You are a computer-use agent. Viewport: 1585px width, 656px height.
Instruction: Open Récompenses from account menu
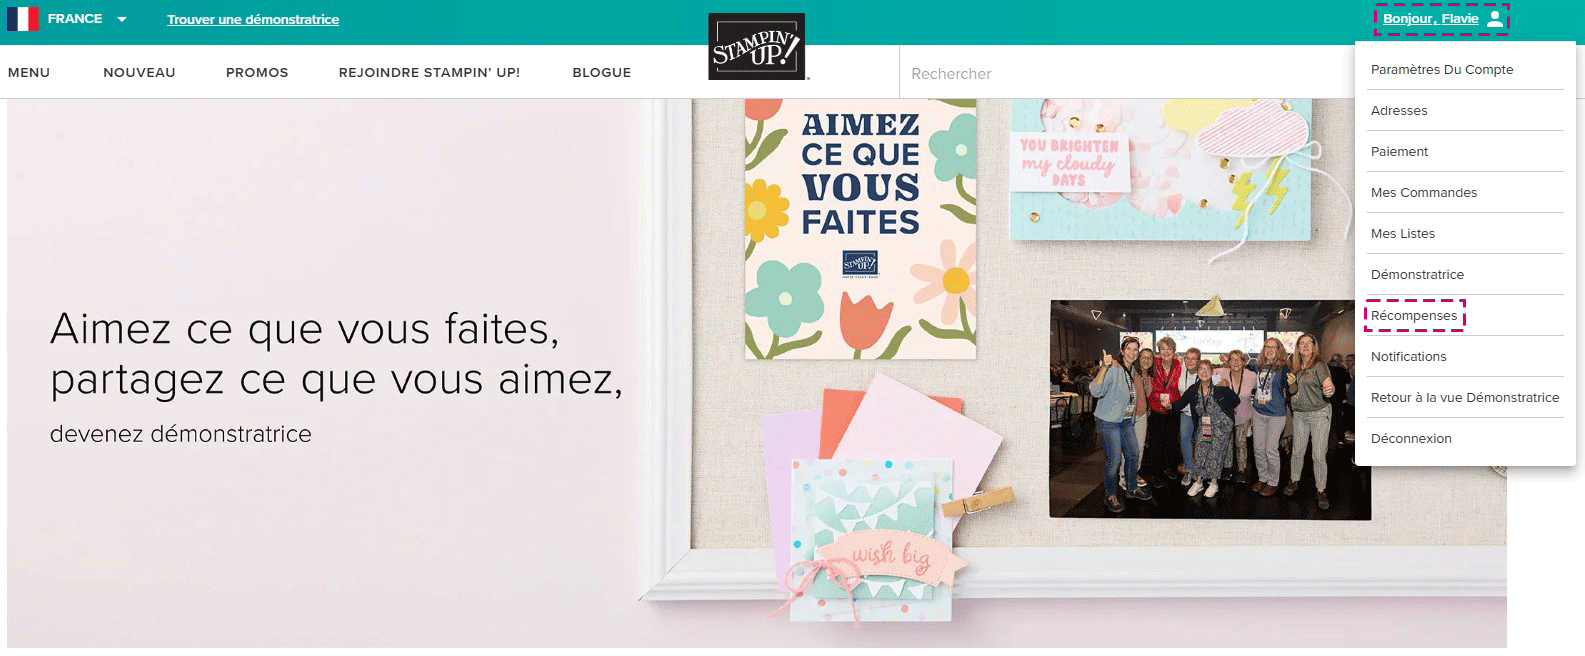1414,315
